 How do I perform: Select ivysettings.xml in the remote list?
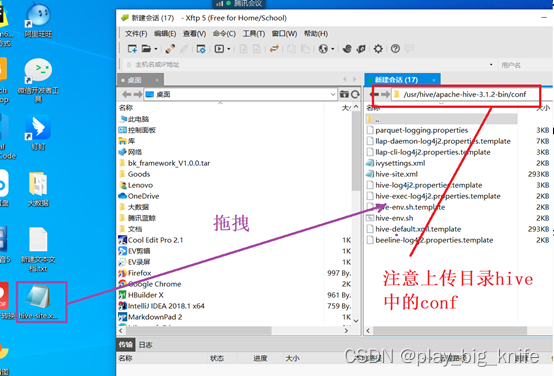[x=400, y=163]
